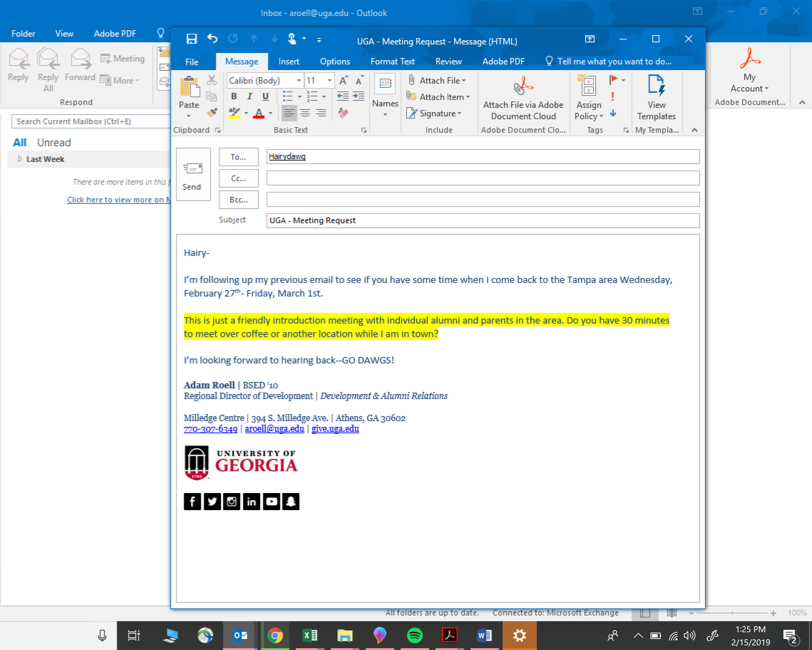Click the Cc... button

click(238, 178)
